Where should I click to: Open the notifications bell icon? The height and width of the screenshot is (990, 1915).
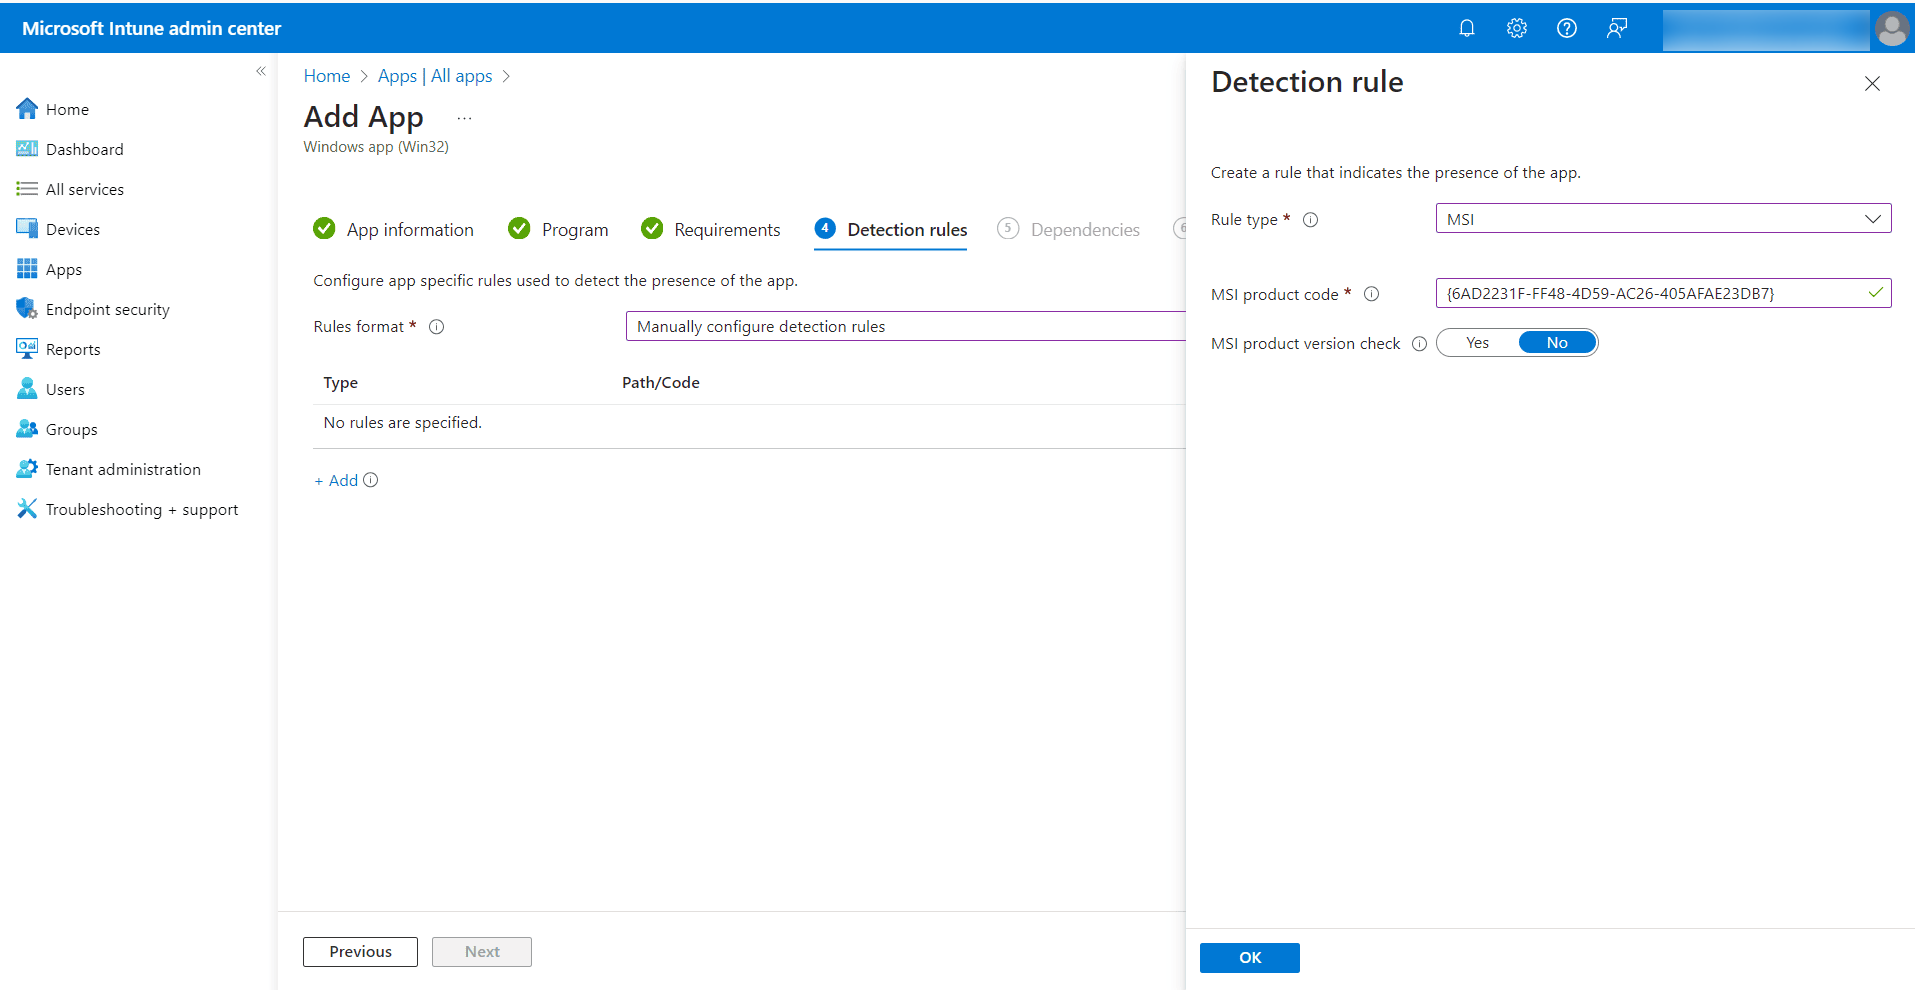pos(1466,28)
